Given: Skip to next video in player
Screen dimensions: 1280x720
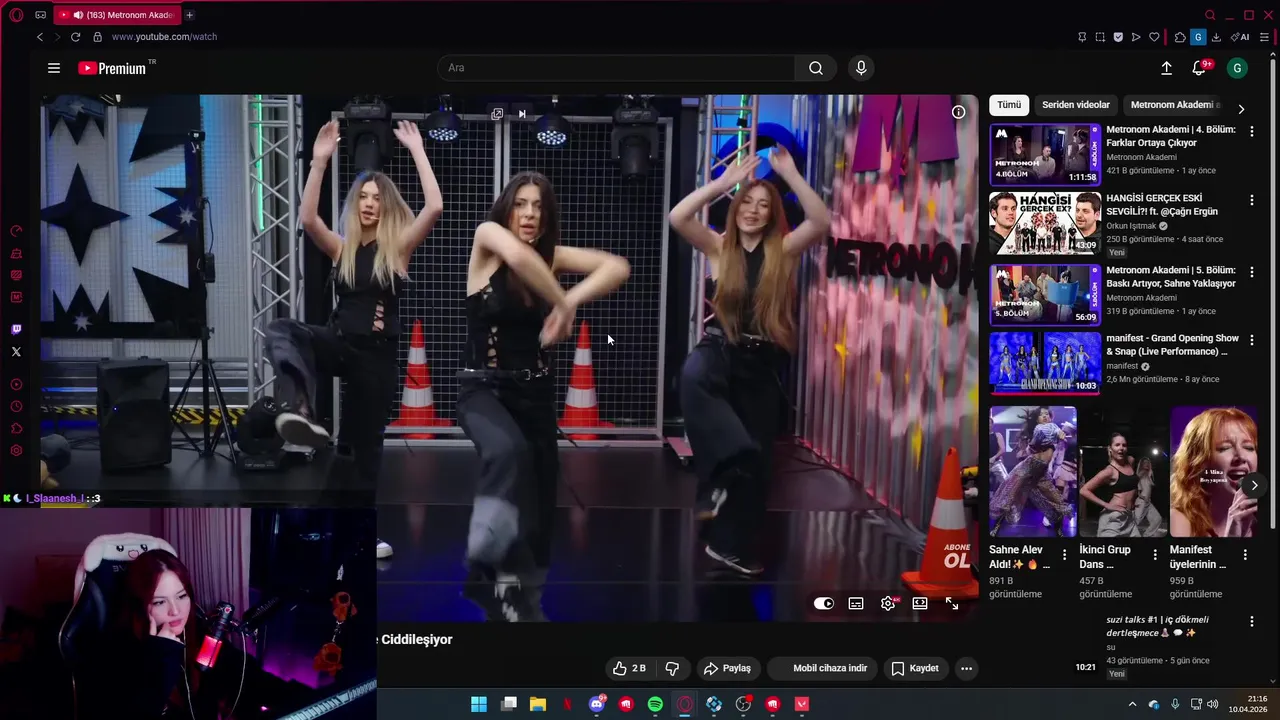Looking at the screenshot, I should coord(522,114).
